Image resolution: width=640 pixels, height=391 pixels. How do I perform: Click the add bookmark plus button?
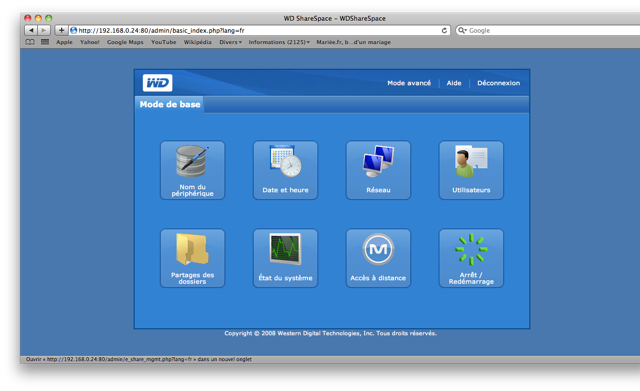[61, 30]
